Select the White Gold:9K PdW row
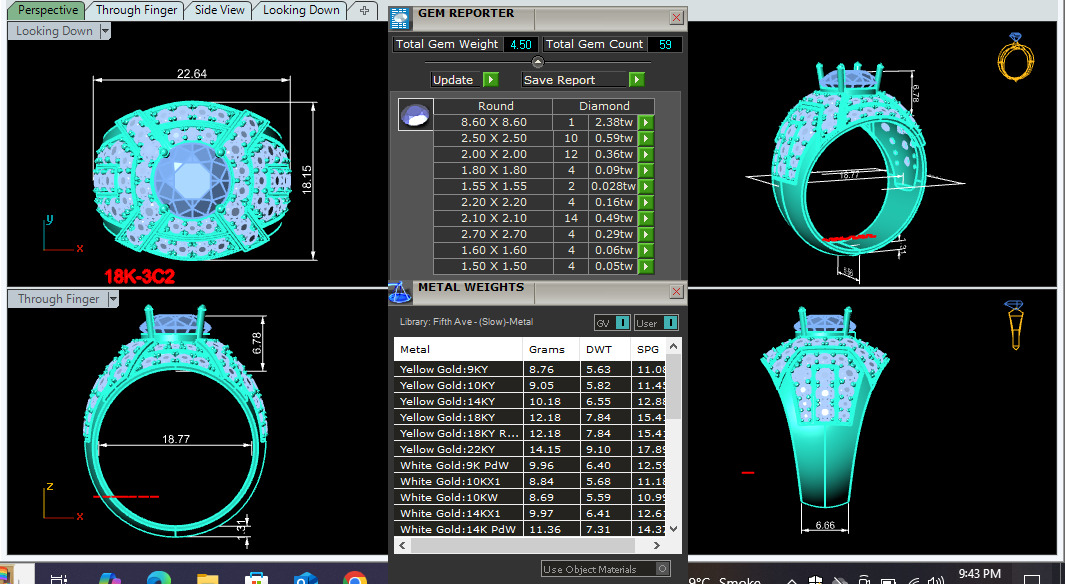Viewport: 1065px width, 584px height. pos(530,465)
